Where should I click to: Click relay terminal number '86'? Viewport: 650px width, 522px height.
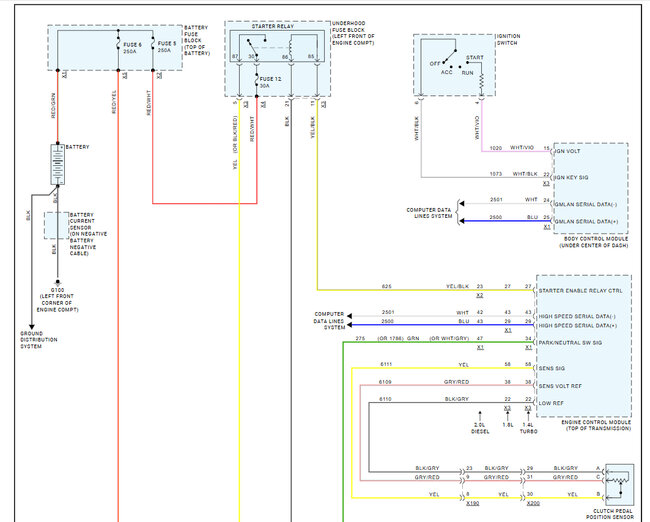pos(285,56)
